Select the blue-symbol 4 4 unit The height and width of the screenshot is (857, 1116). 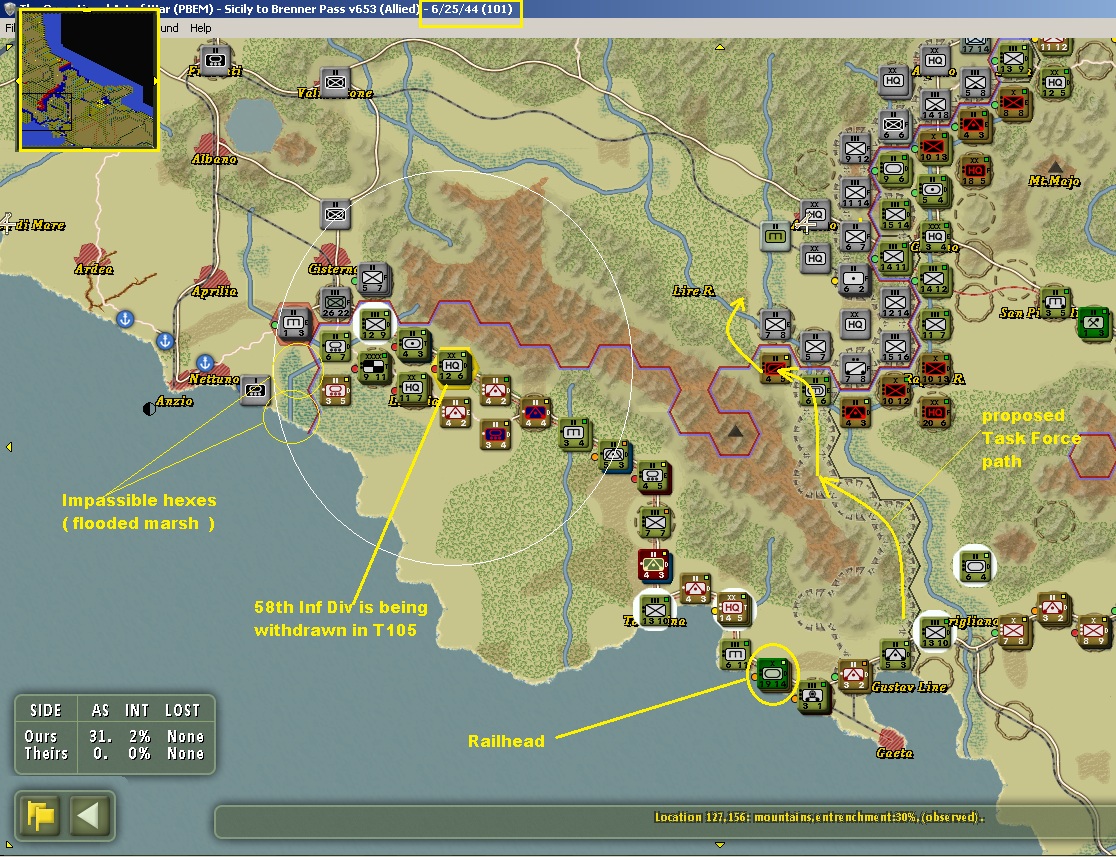pos(534,413)
